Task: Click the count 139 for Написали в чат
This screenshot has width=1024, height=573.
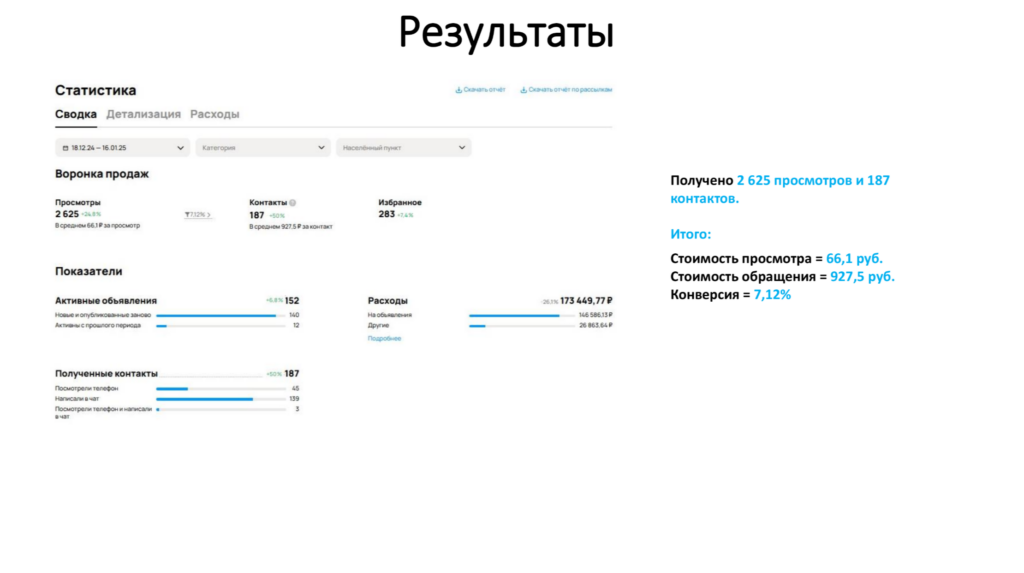Action: pyautogui.click(x=295, y=399)
